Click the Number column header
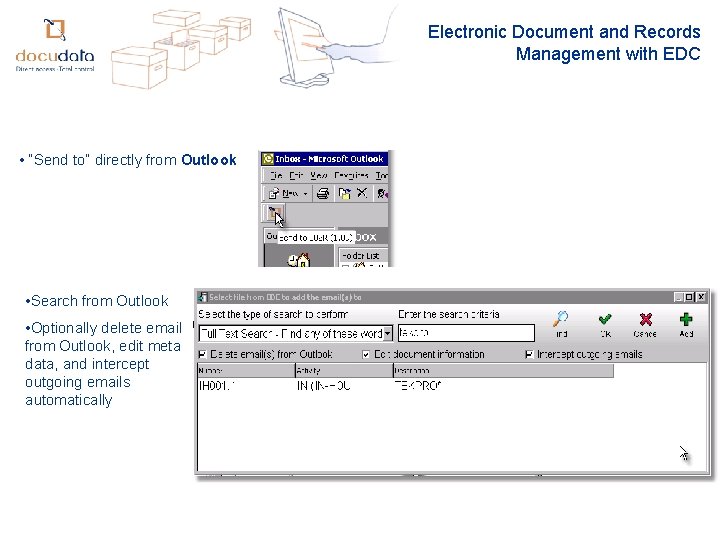This screenshot has height=540, width=720. pyautogui.click(x=246, y=371)
